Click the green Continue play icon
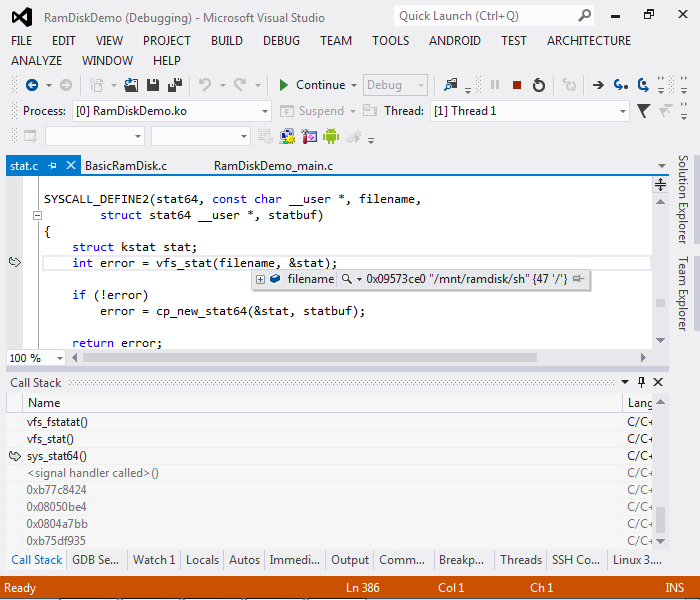700x600 pixels. click(x=283, y=85)
